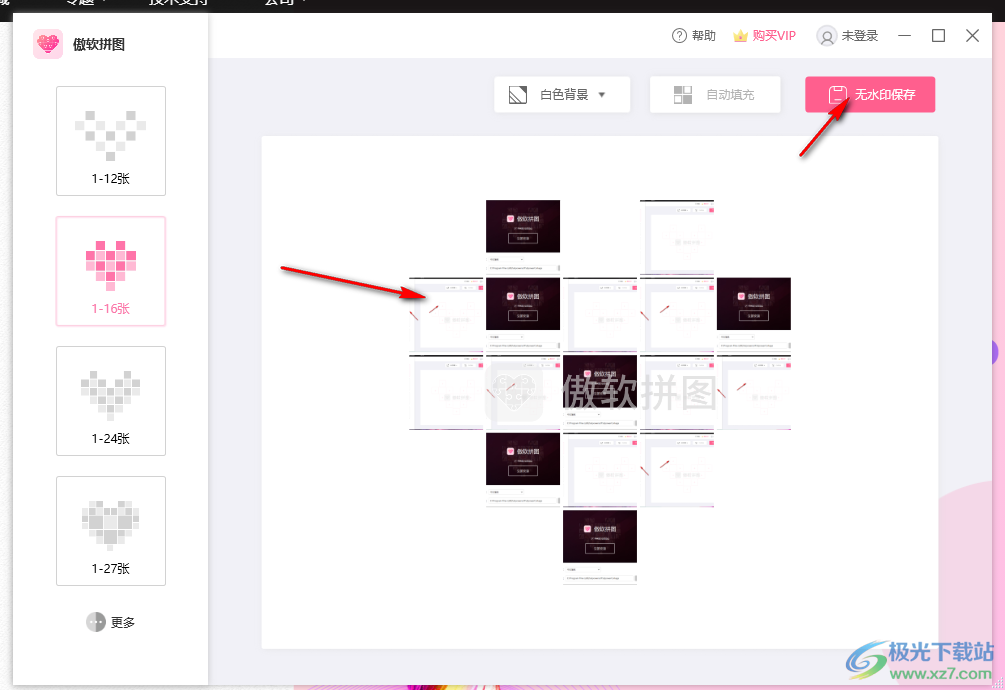Click the 傲软拼图 heart logo icon
The image size is (1005, 690).
(x=48, y=44)
